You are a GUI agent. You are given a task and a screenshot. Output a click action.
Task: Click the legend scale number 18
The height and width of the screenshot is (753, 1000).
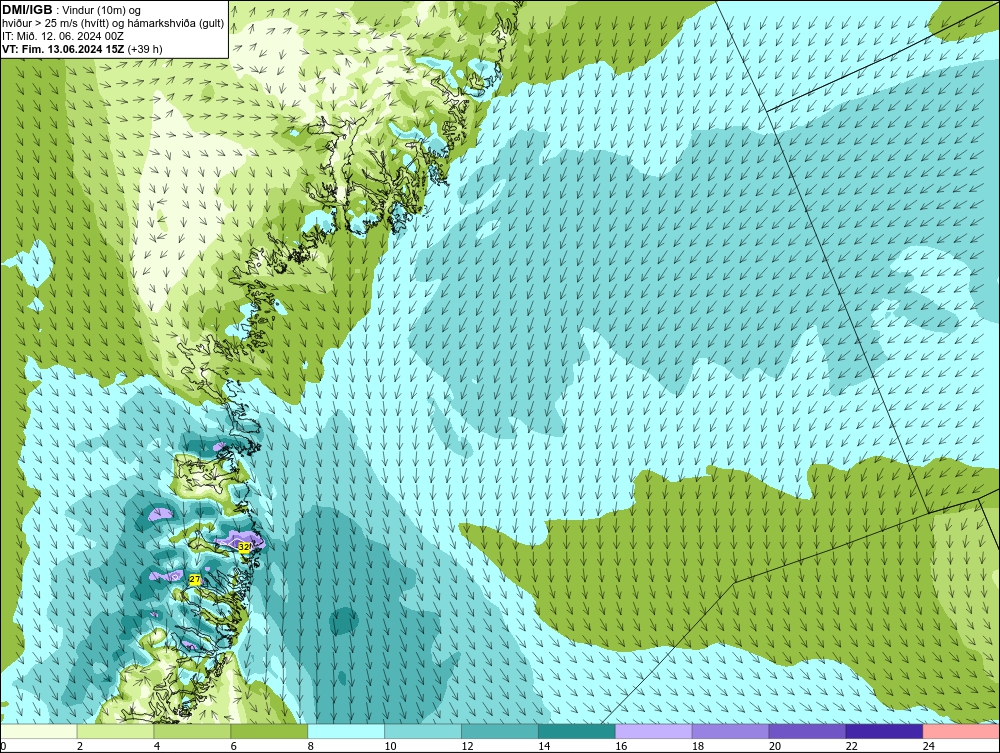pos(698,746)
